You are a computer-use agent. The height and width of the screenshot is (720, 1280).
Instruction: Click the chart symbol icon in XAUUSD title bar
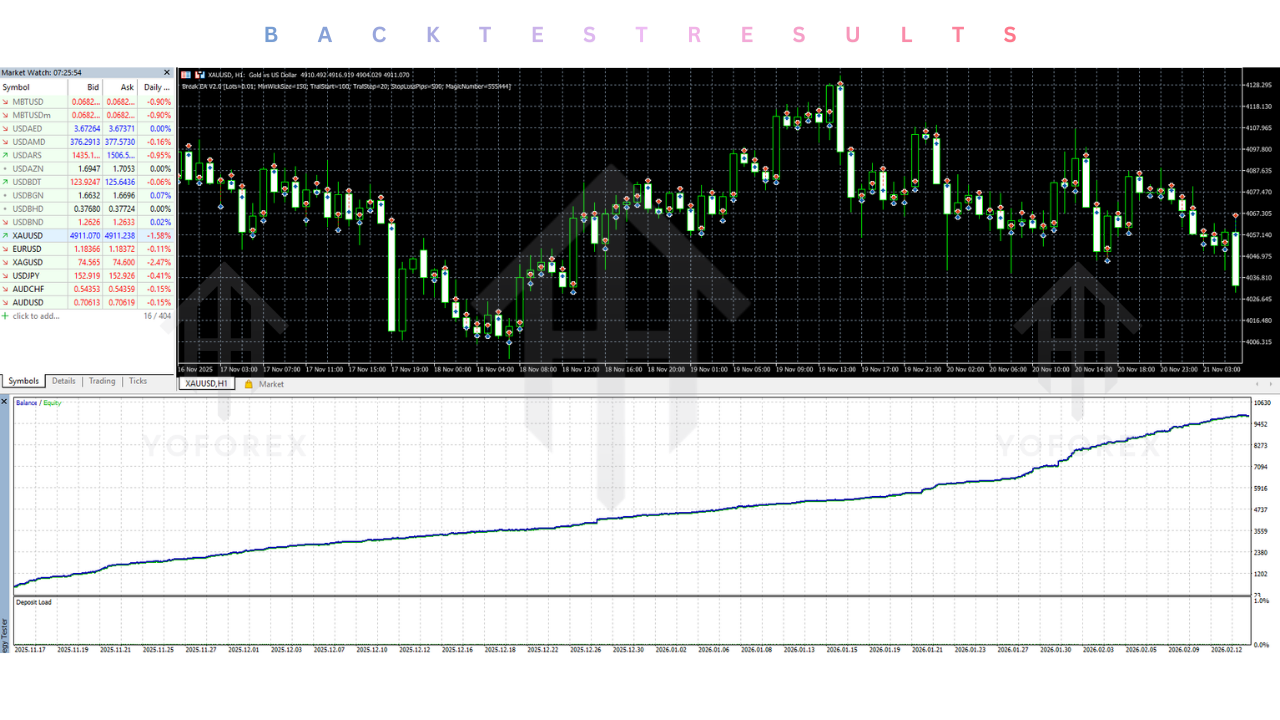tap(200, 74)
